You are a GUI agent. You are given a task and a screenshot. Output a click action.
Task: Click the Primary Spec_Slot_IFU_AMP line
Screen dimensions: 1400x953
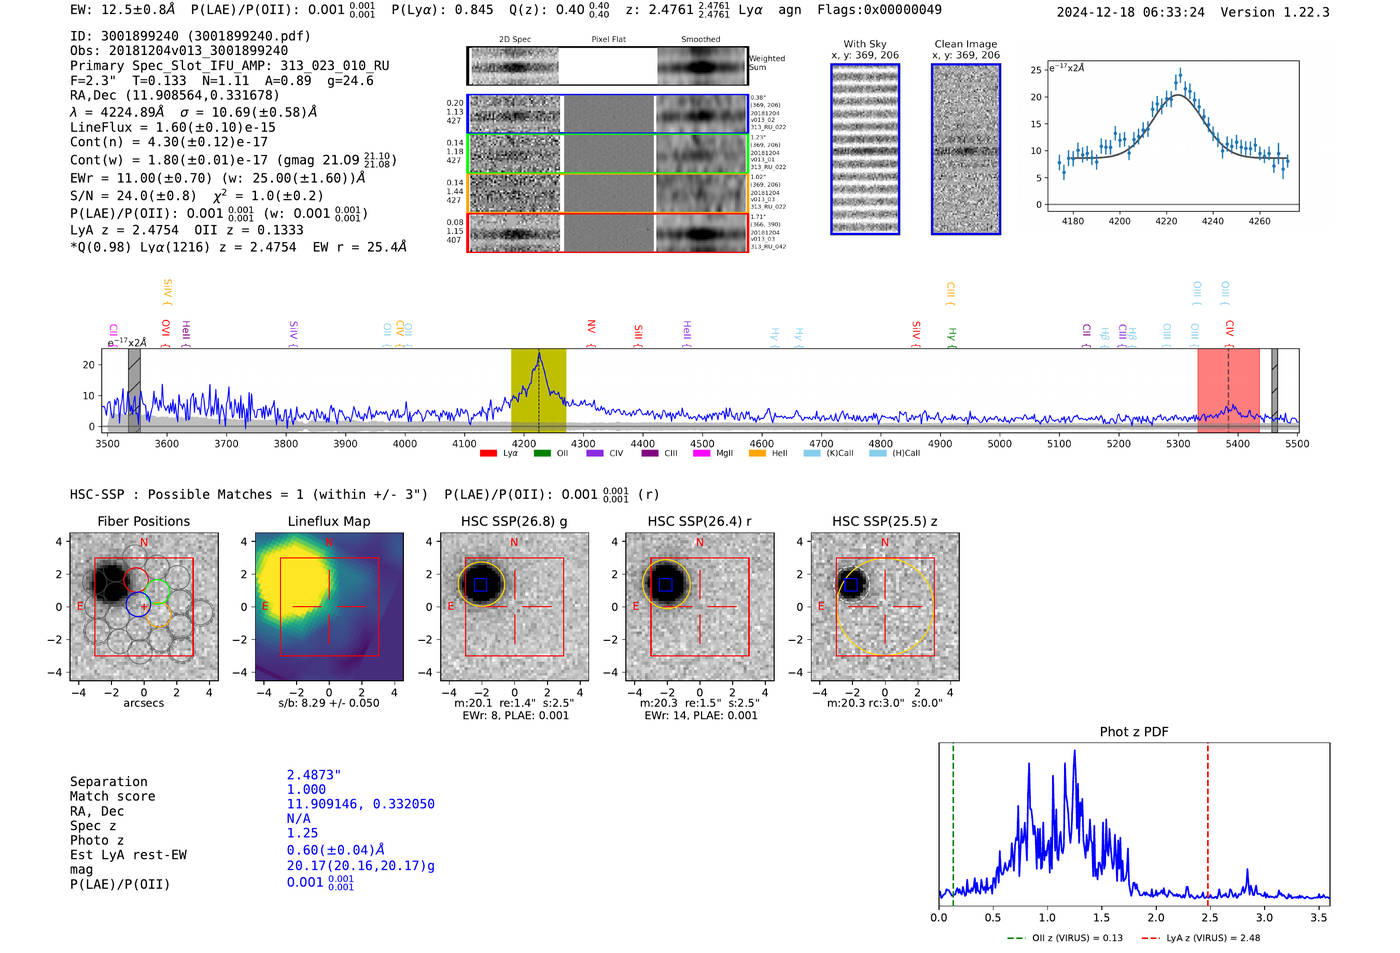pos(230,66)
